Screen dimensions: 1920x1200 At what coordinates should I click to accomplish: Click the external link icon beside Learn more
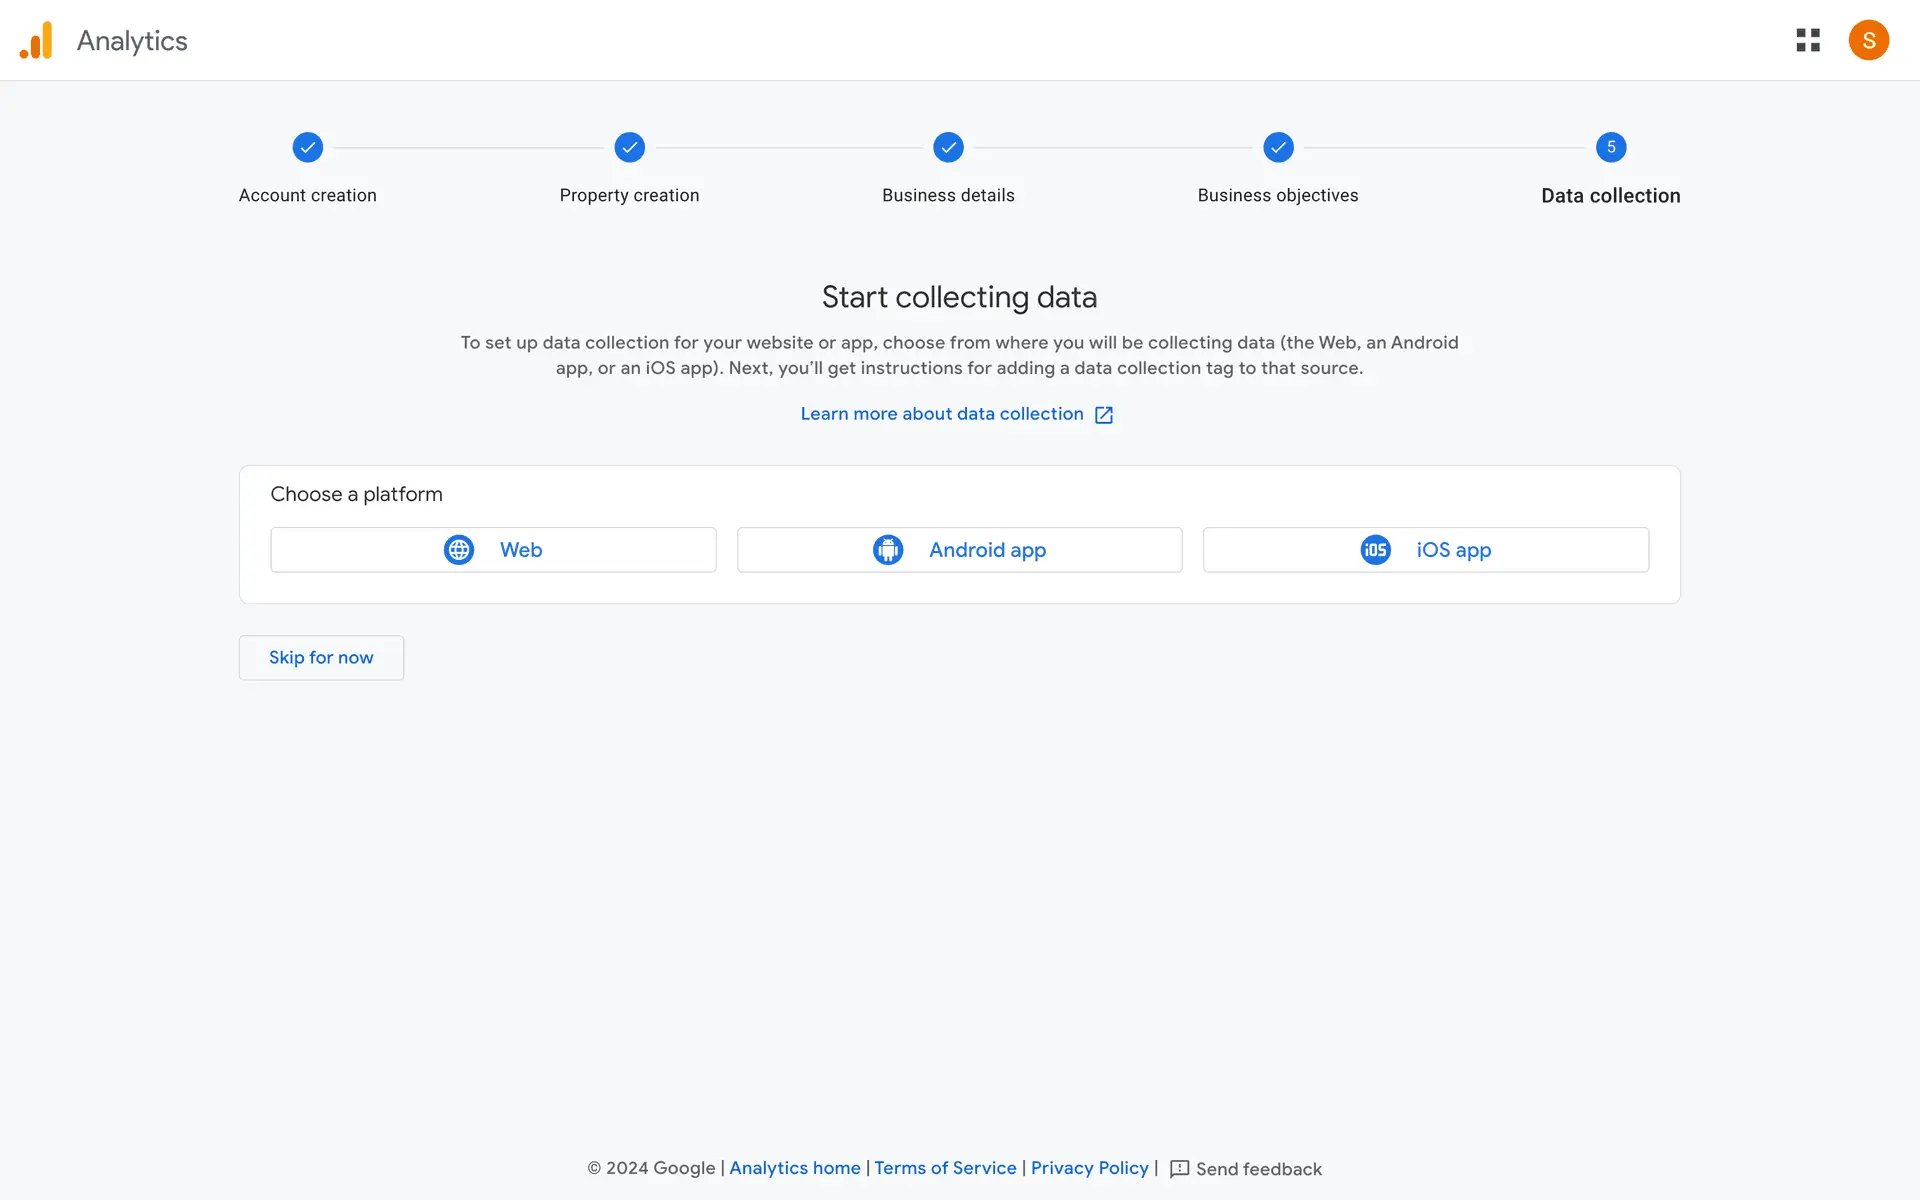(x=1104, y=415)
